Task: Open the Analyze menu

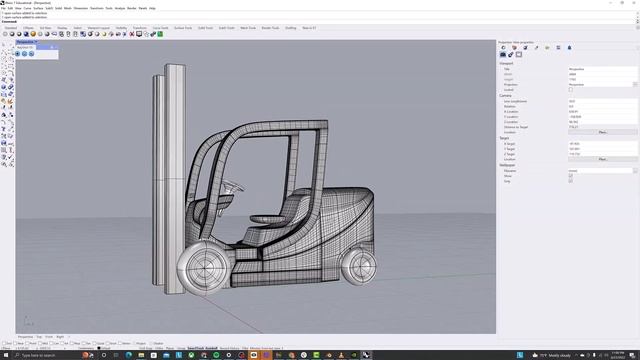Action: point(120,8)
